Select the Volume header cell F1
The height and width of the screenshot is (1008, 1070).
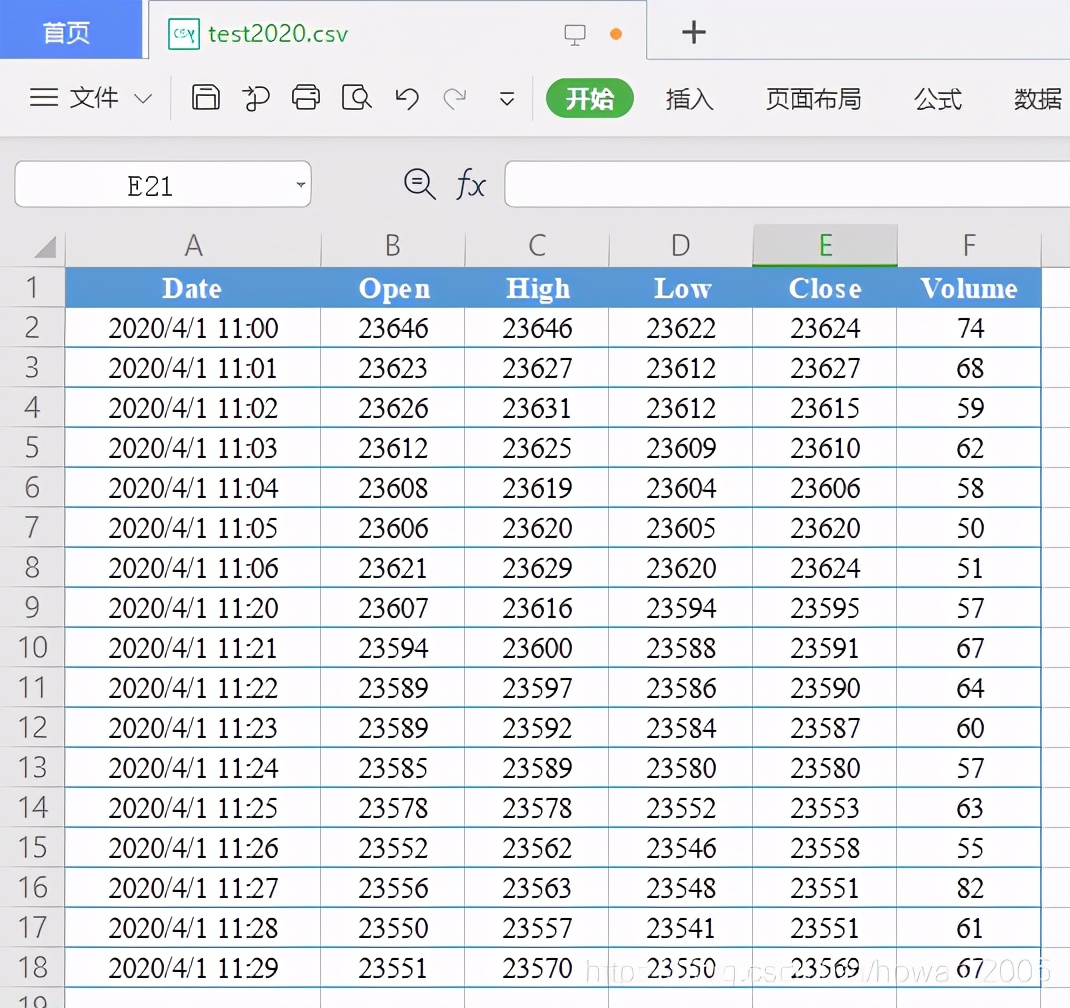[x=968, y=288]
